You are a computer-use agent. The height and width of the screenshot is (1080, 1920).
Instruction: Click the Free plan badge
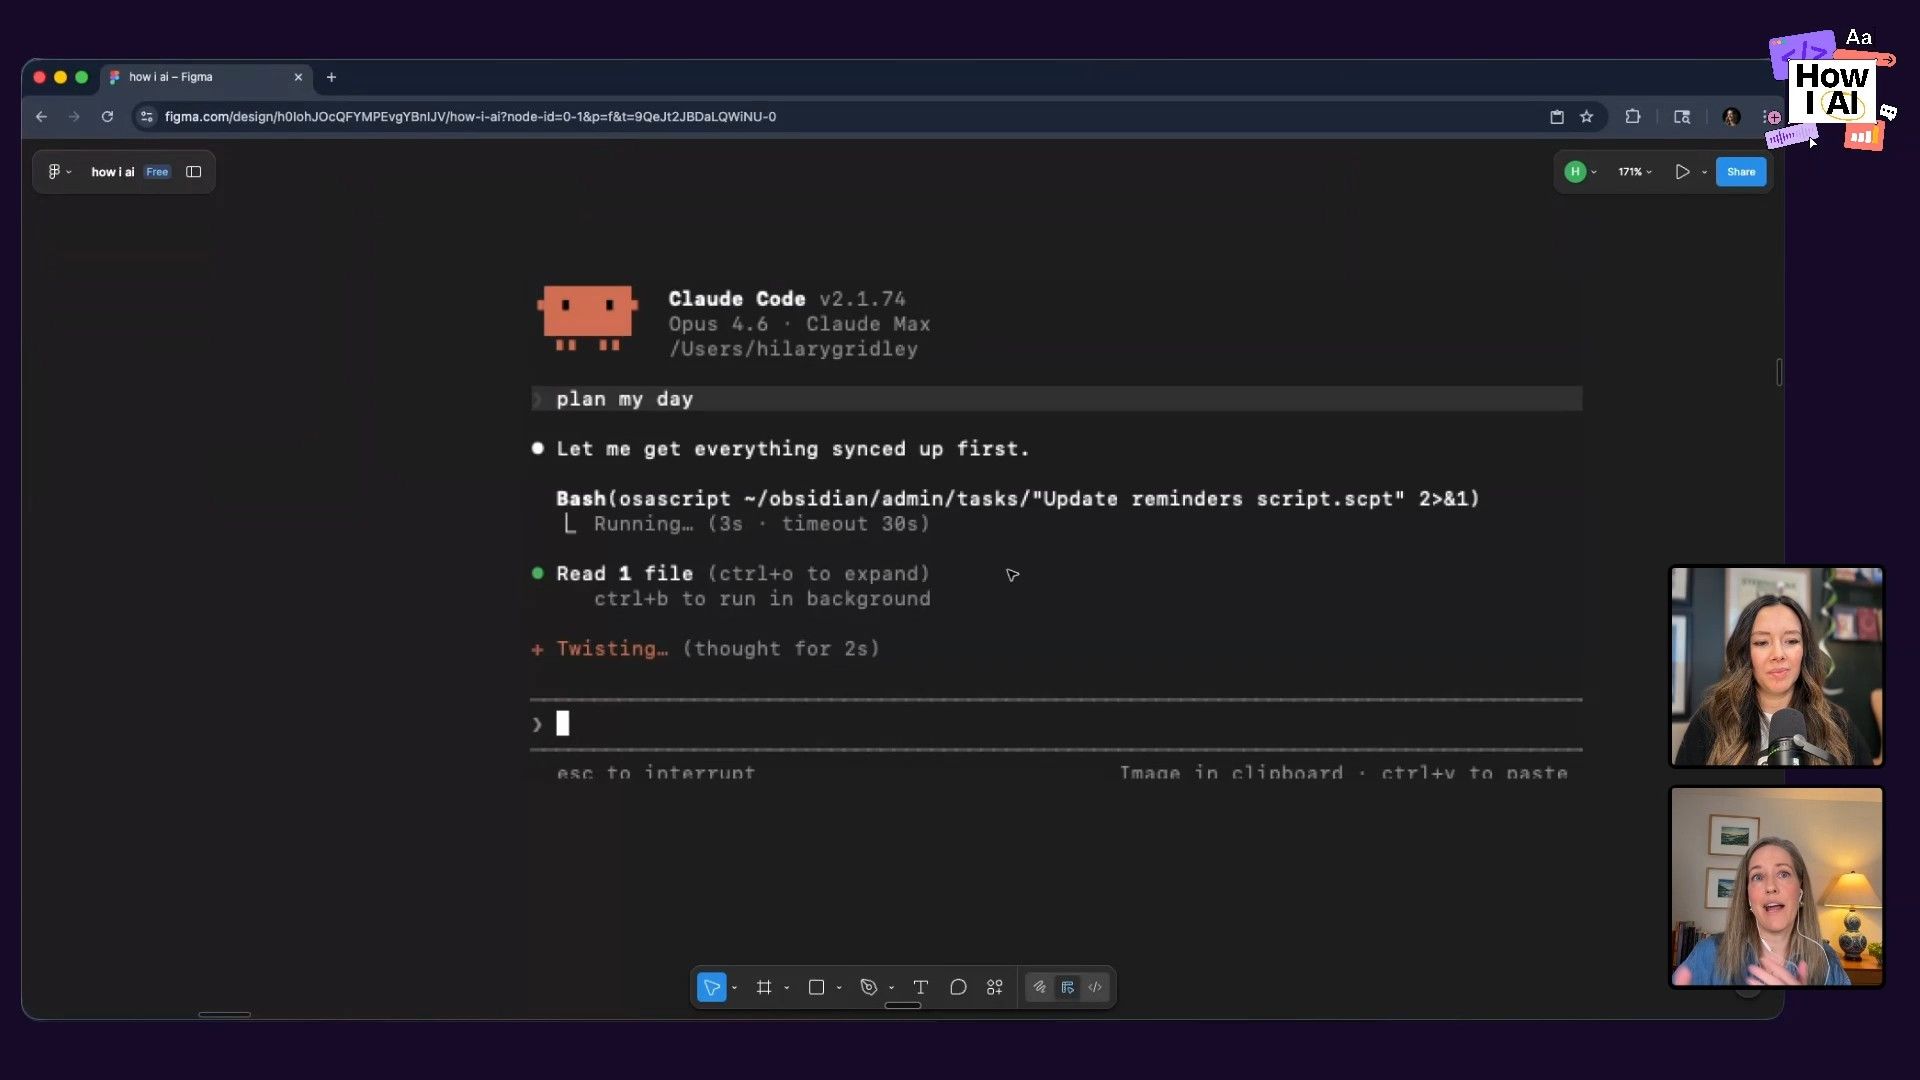[157, 172]
